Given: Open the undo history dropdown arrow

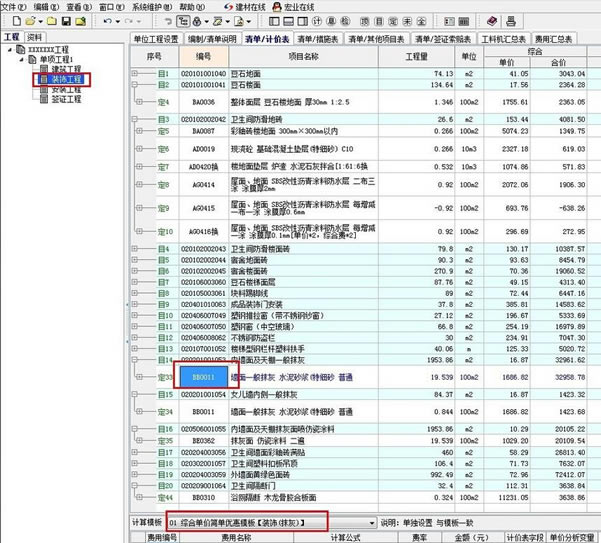Looking at the screenshot, I should coord(118,21).
